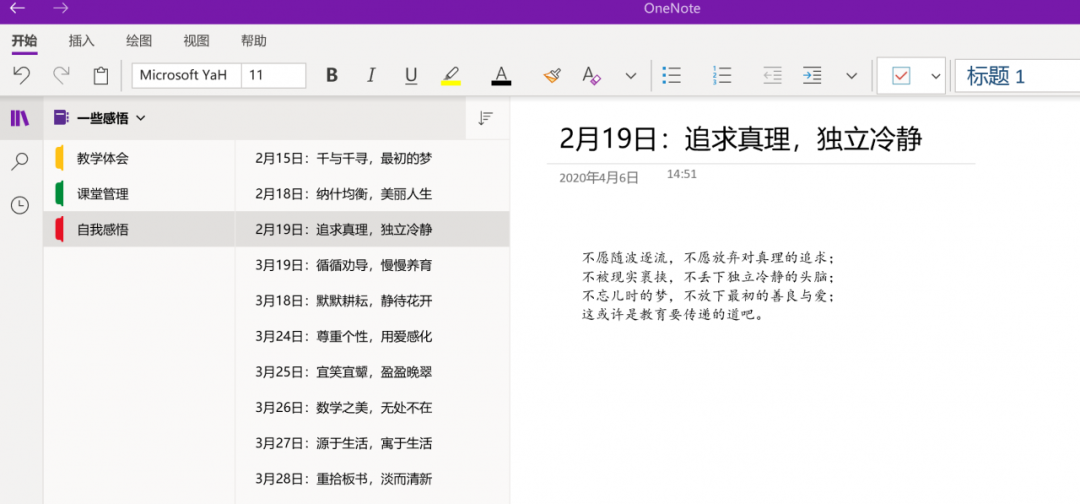Click the back navigation arrow
The height and width of the screenshot is (504, 1080).
tap(17, 8)
